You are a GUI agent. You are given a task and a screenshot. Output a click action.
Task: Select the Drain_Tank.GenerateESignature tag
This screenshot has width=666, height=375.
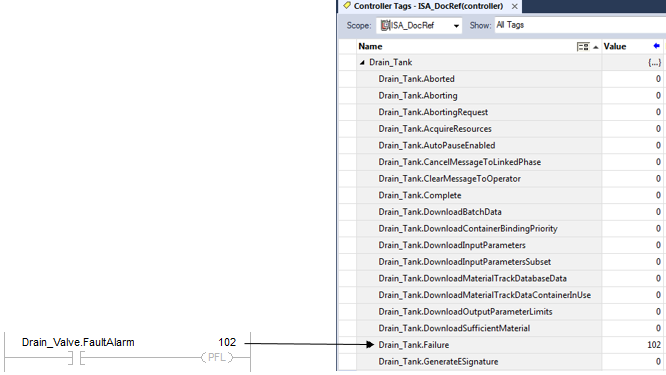pos(438,362)
